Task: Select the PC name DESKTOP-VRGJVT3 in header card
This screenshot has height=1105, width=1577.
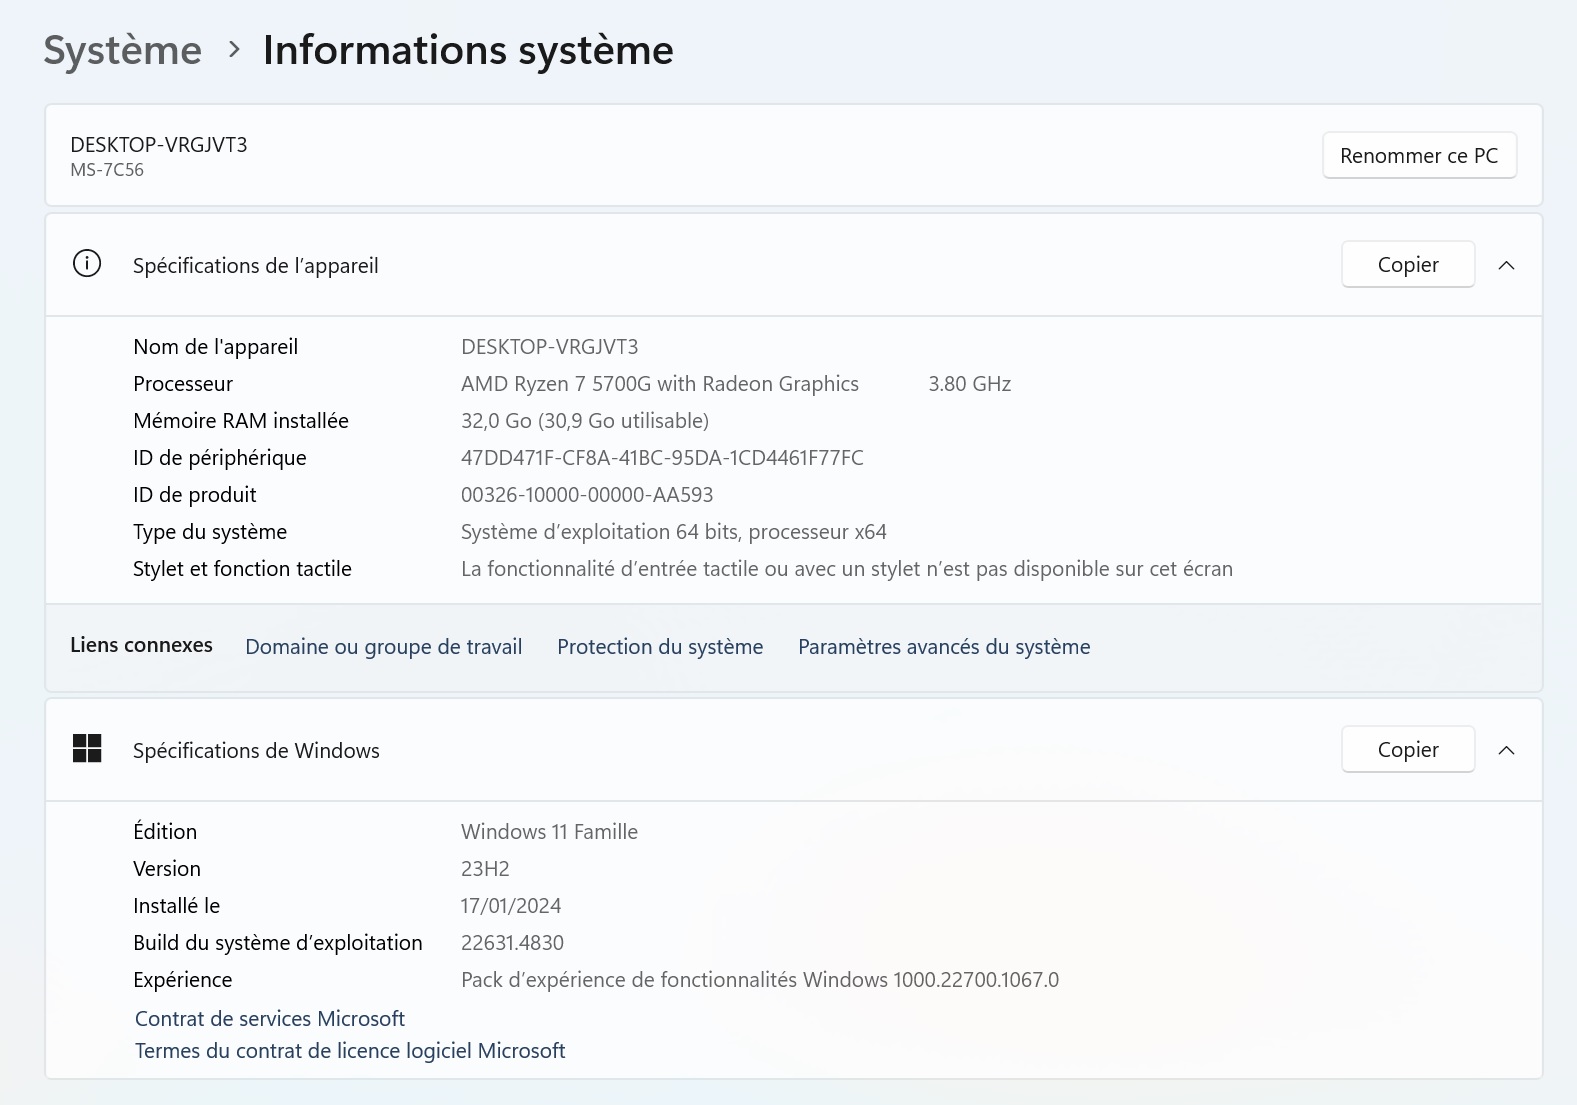Action: tap(159, 145)
